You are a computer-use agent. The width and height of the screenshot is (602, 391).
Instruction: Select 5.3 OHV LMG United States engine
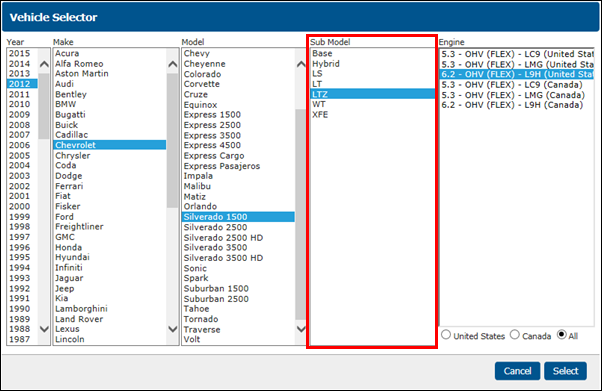tap(517, 64)
